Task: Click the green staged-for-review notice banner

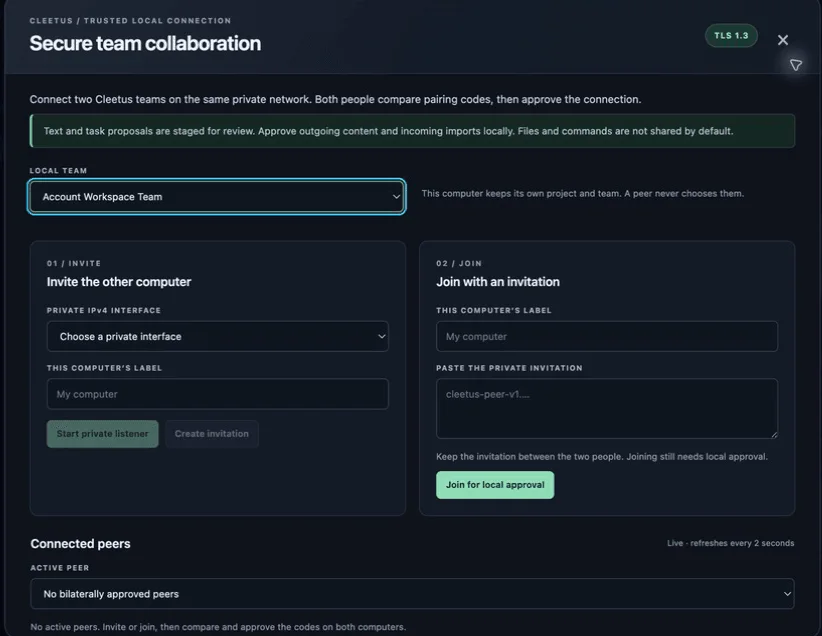Action: coord(412,131)
